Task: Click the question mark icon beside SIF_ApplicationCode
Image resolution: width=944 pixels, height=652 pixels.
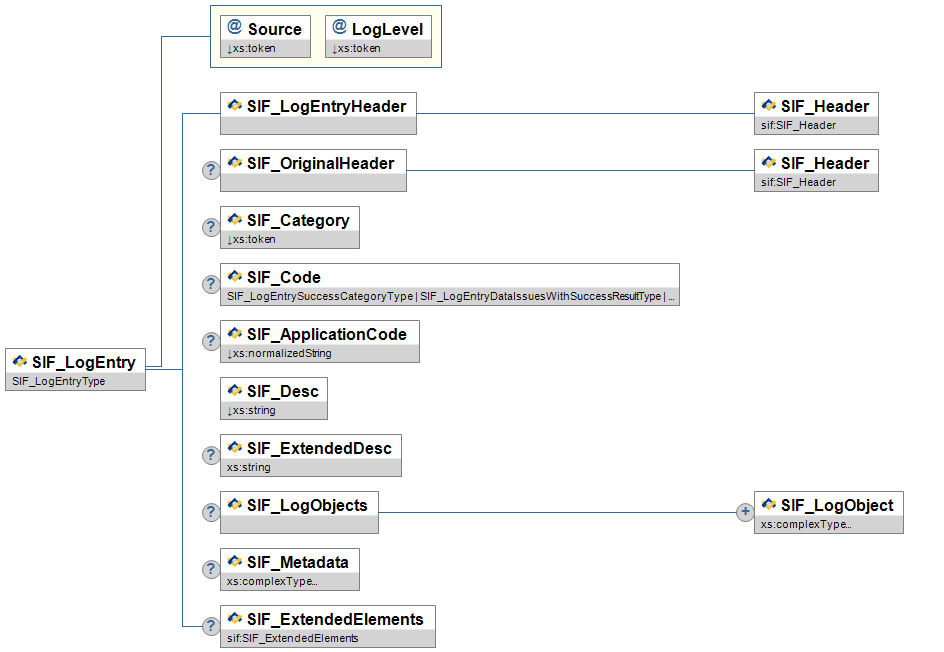Action: pyautogui.click(x=211, y=341)
